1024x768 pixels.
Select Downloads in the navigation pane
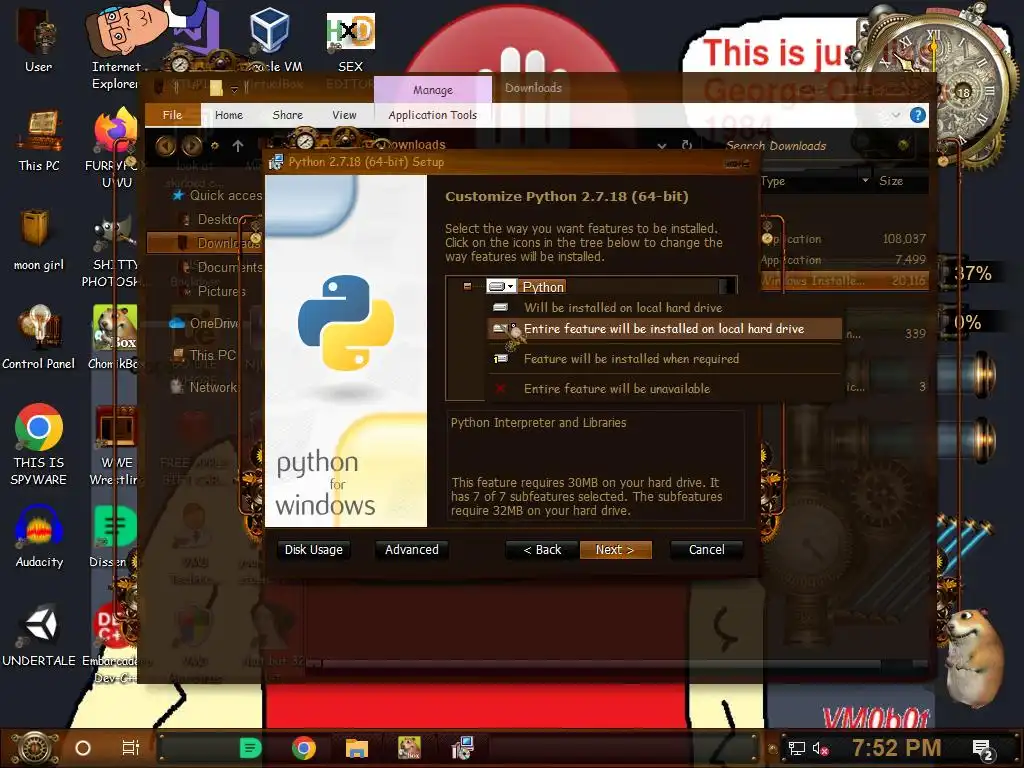pyautogui.click(x=204, y=243)
